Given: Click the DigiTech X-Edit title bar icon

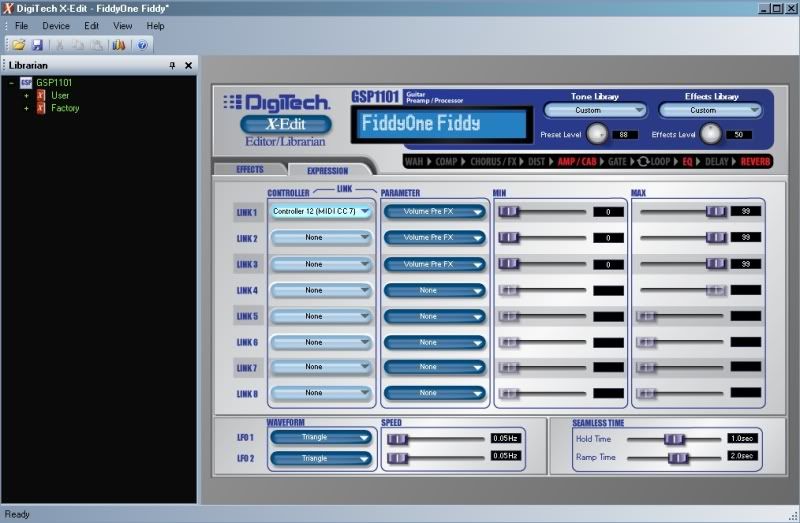Looking at the screenshot, I should pyautogui.click(x=8, y=8).
